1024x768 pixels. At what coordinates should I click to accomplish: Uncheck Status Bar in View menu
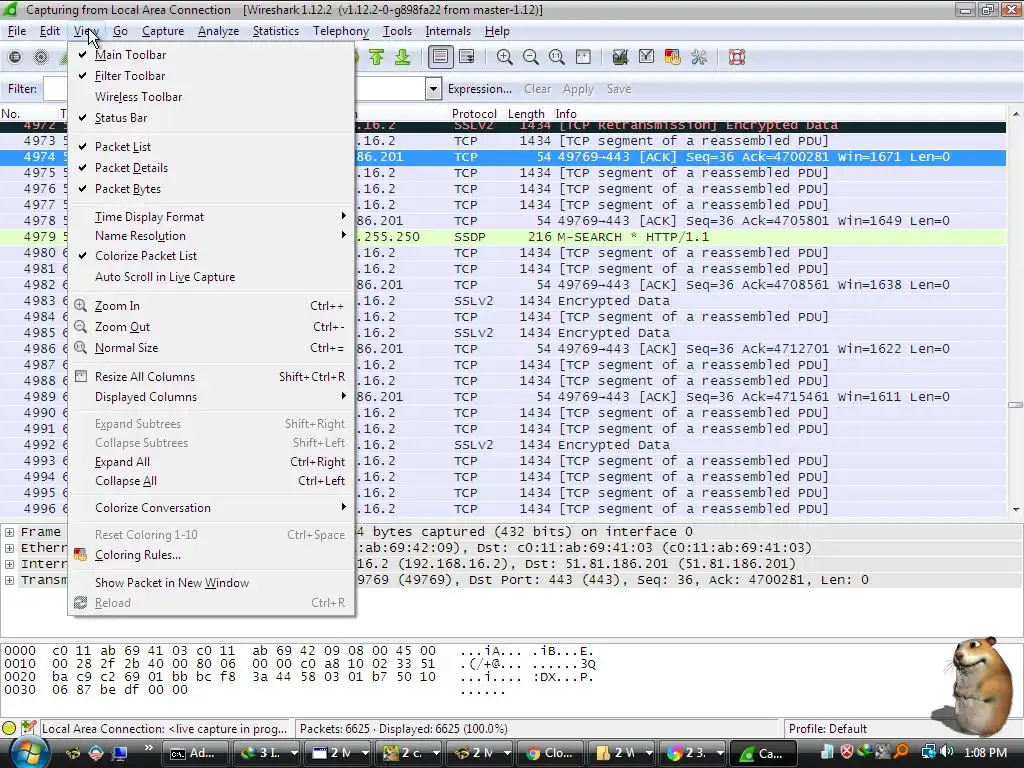tap(211, 118)
